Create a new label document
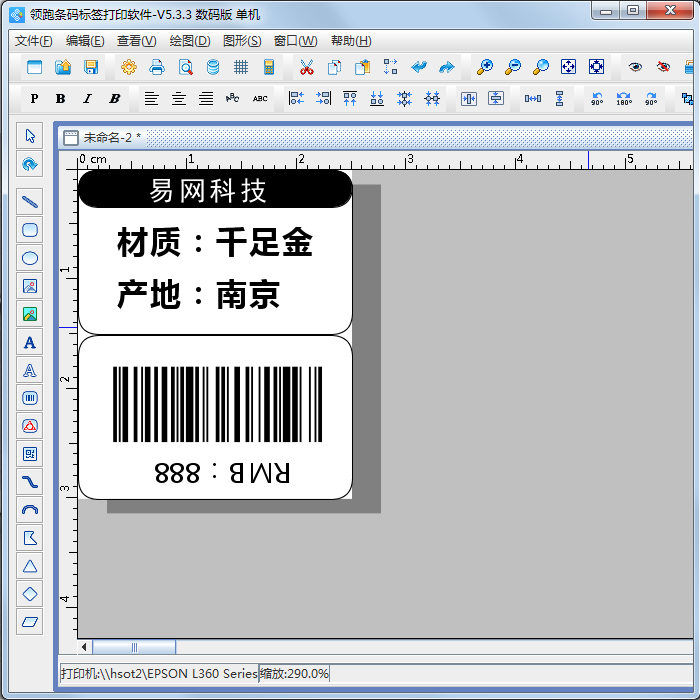The height and width of the screenshot is (700, 700). point(34,67)
